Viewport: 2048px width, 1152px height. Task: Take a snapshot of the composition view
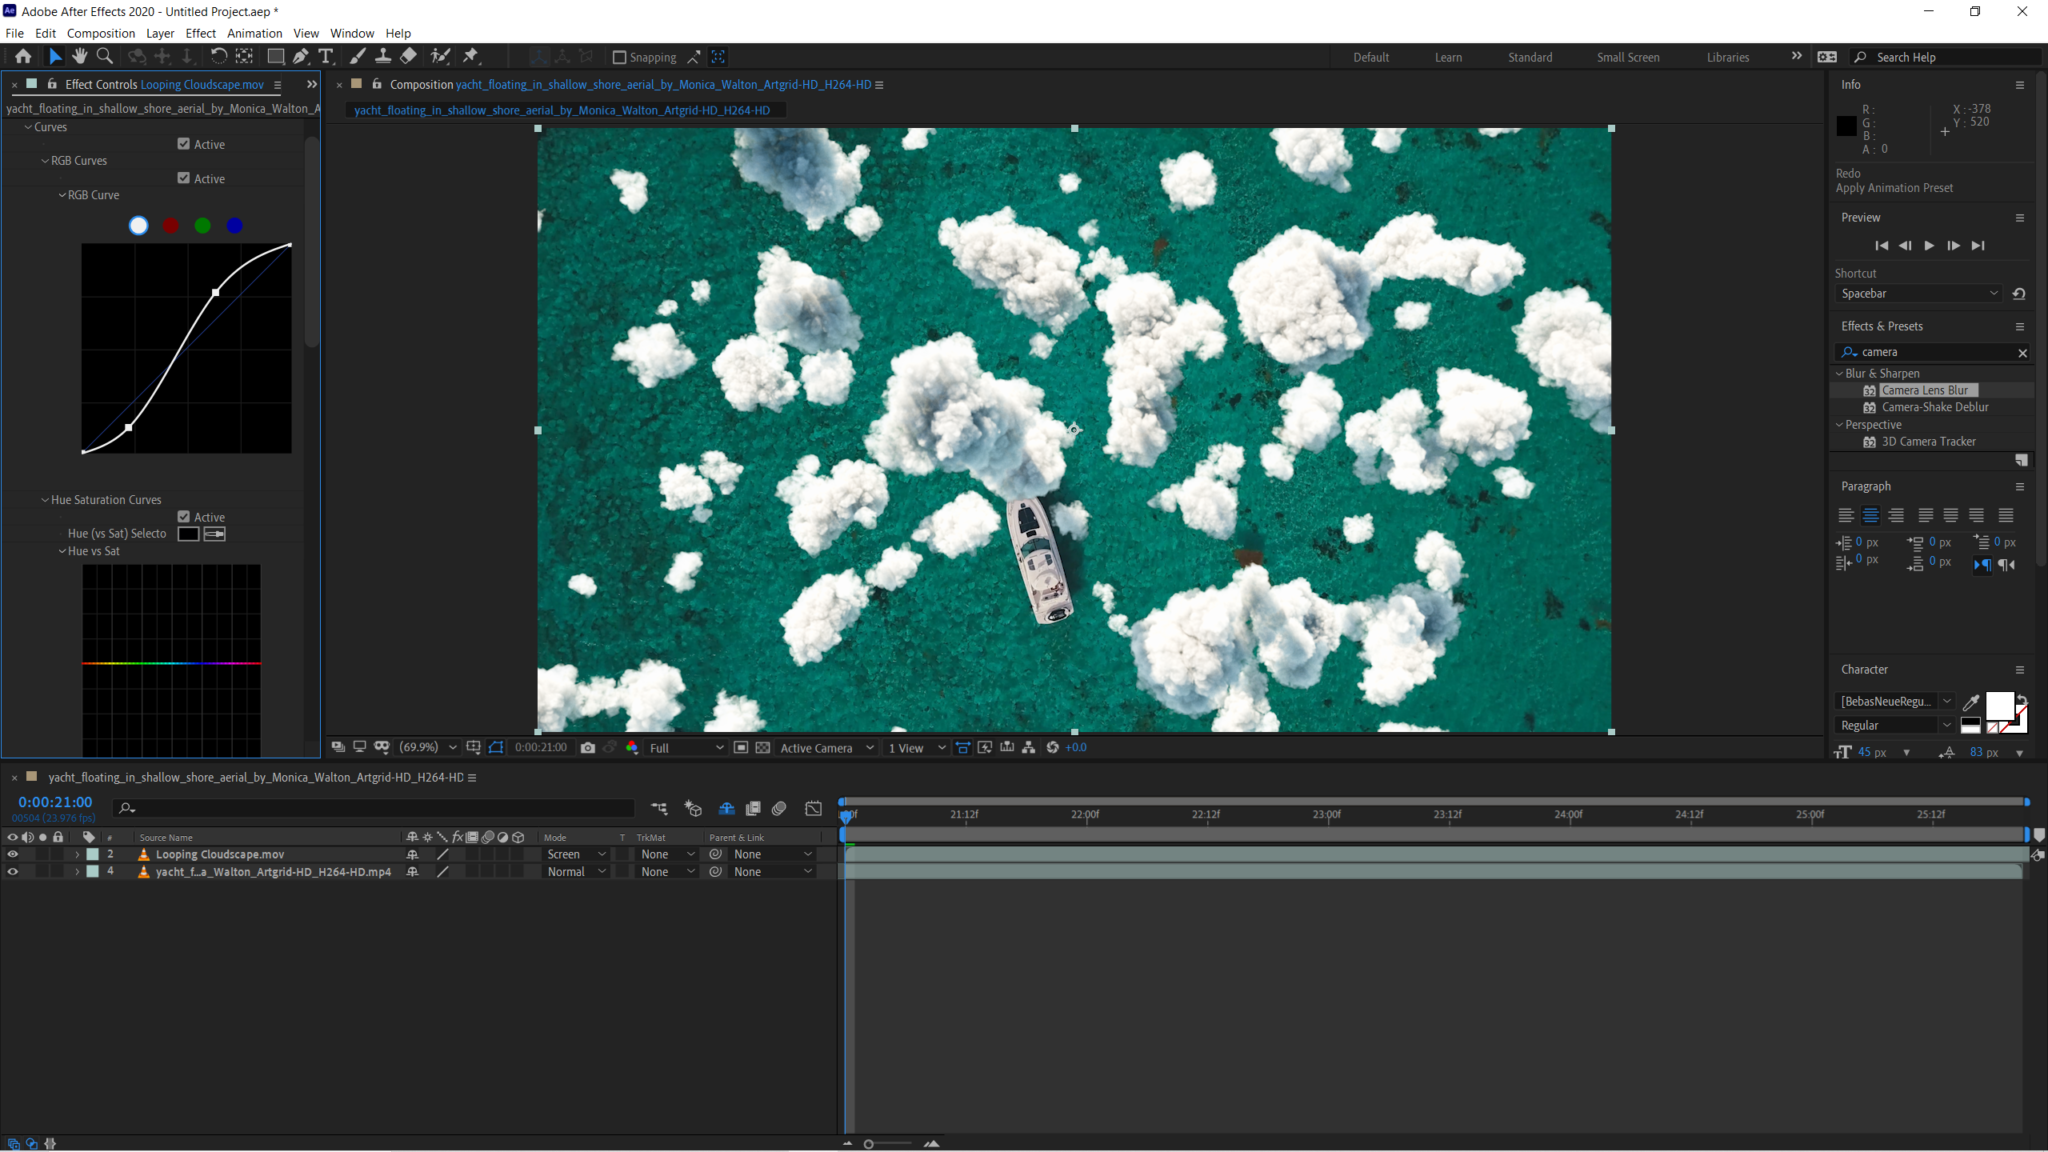pyautogui.click(x=588, y=747)
